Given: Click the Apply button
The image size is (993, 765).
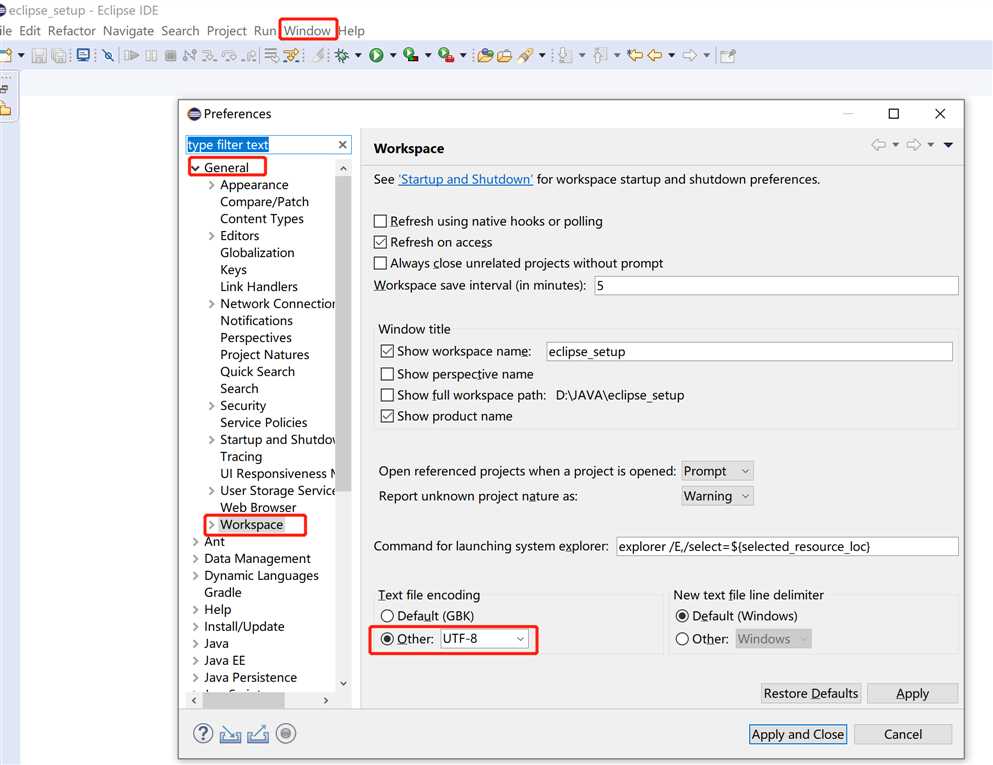Looking at the screenshot, I should pyautogui.click(x=912, y=693).
